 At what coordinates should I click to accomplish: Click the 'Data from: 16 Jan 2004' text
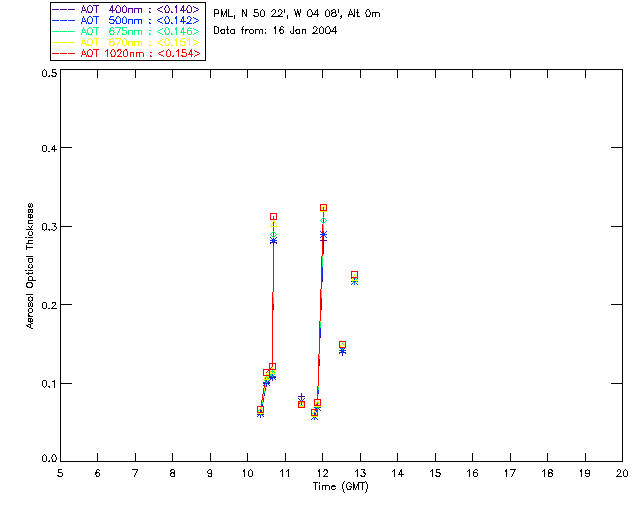click(x=275, y=30)
